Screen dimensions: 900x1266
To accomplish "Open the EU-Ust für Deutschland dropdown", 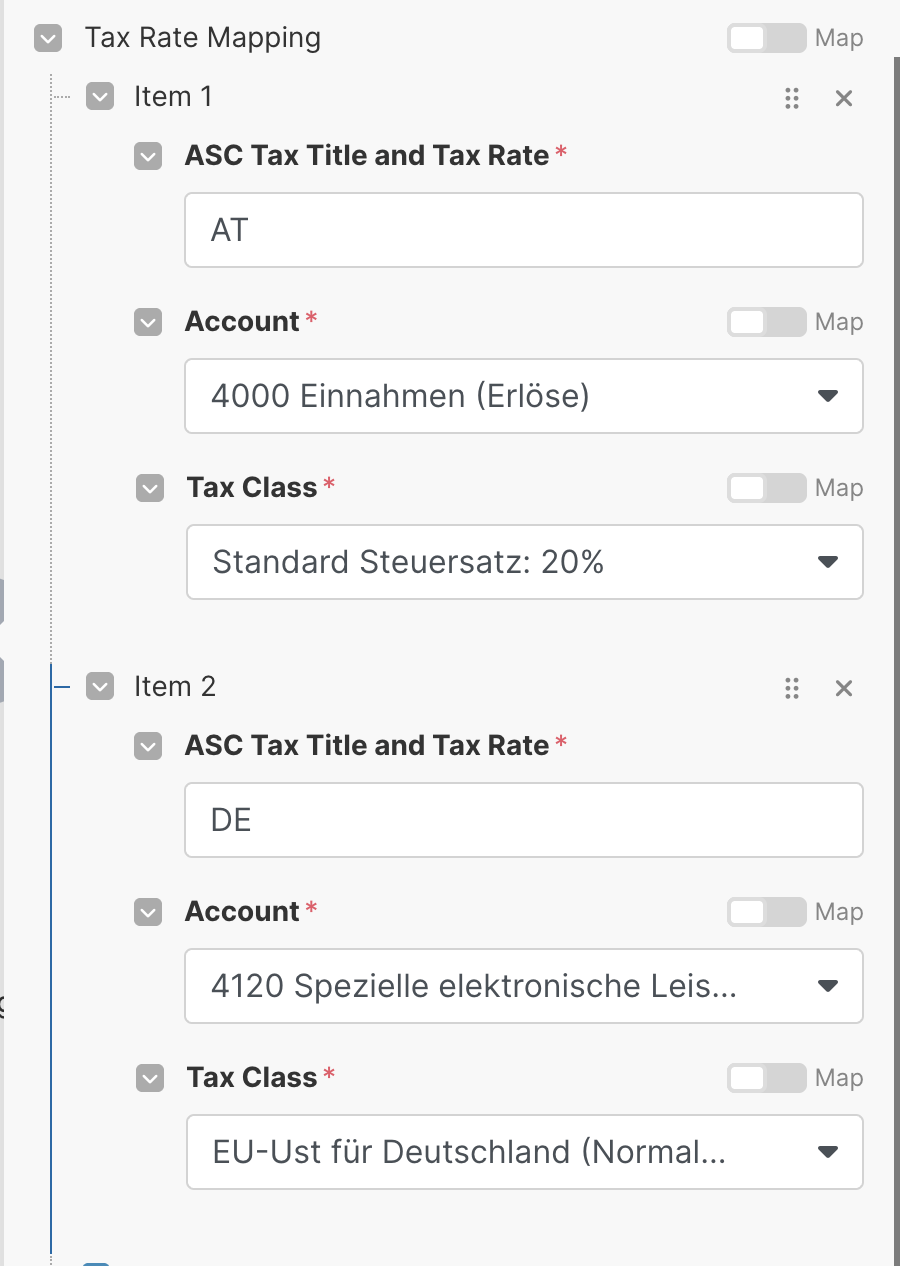I will click(523, 1152).
